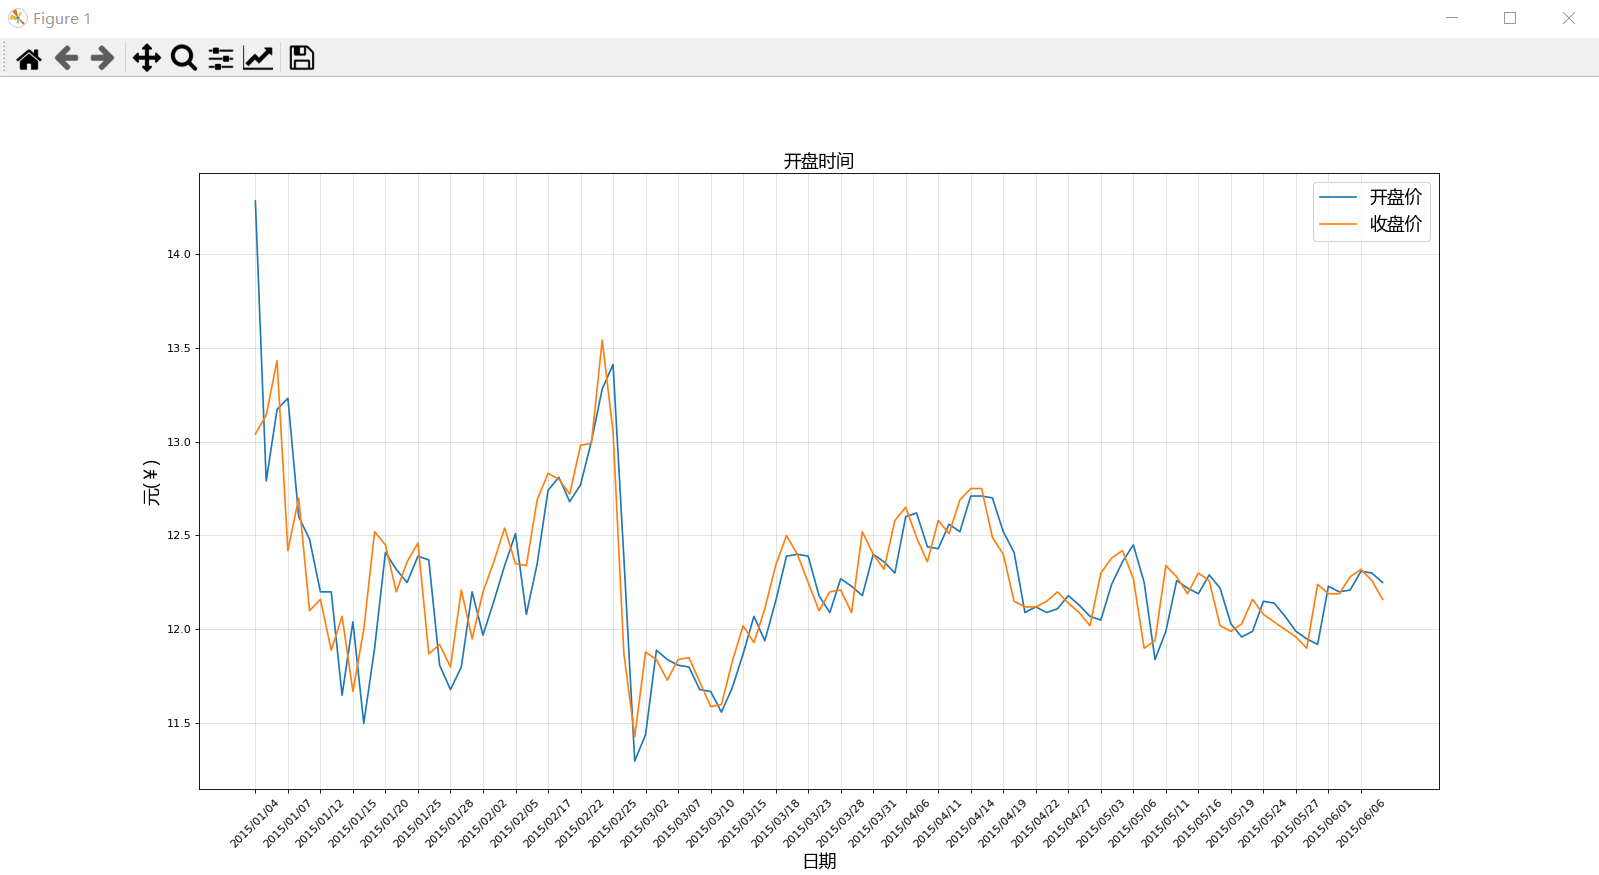Viewport: 1599px width, 875px height.
Task: Click the 2015/02/22 date tick label
Action: tap(579, 824)
